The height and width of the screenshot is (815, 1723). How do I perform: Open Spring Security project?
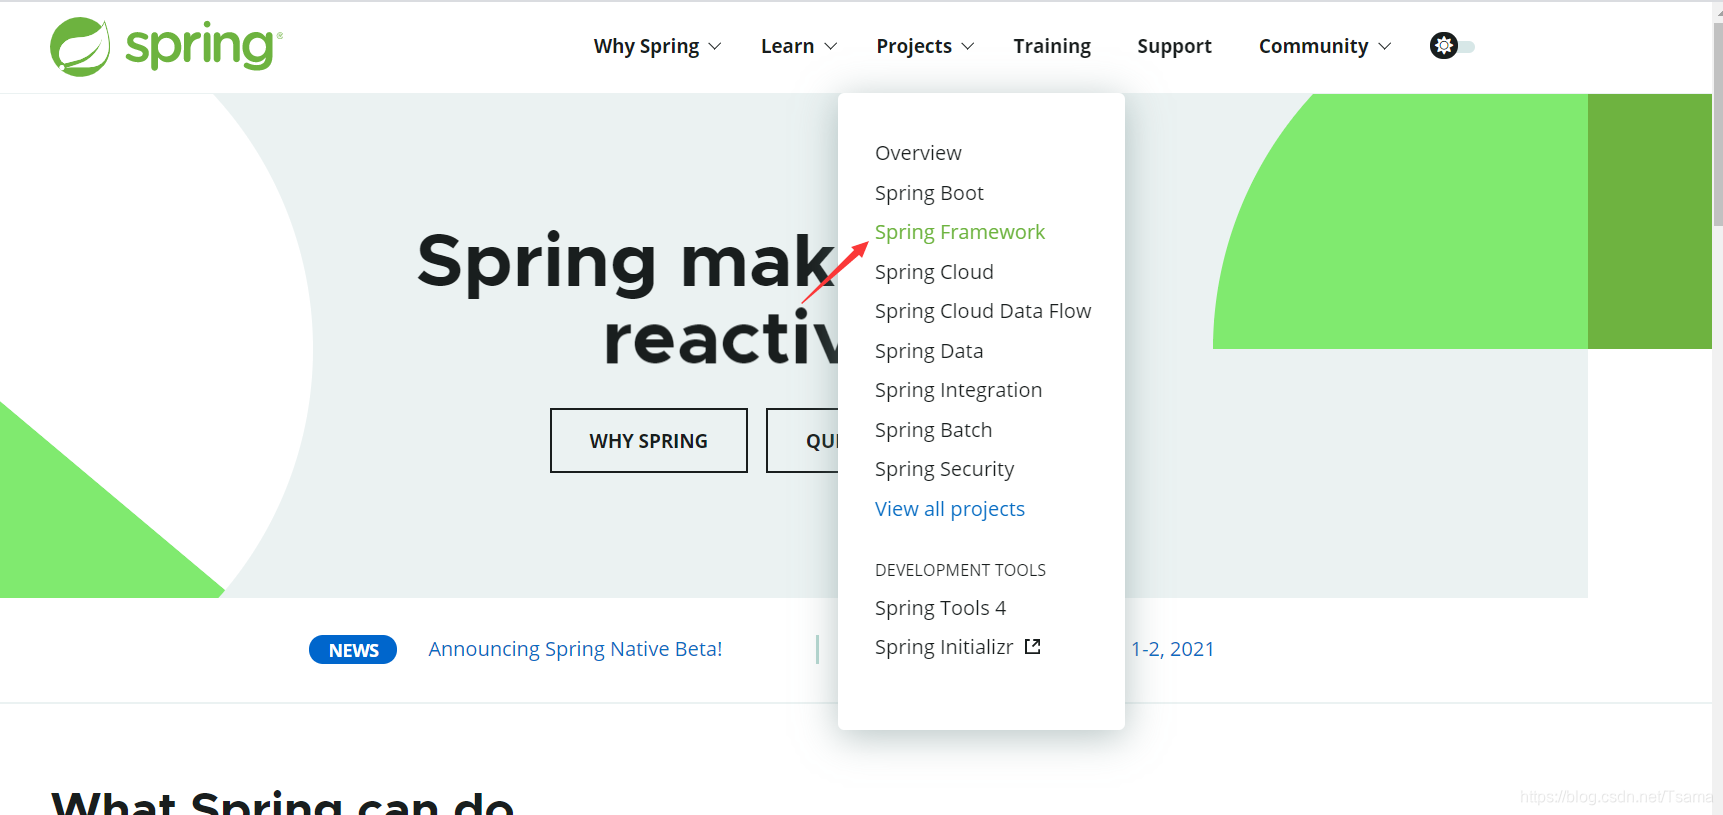click(x=944, y=469)
